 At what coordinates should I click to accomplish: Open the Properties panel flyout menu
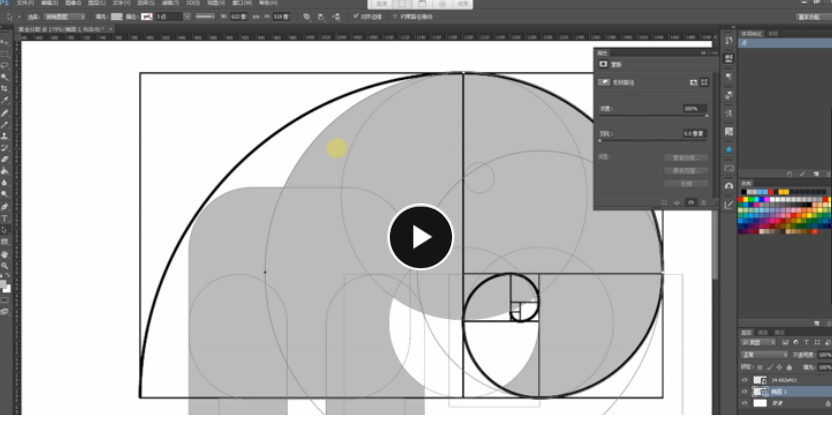point(714,53)
